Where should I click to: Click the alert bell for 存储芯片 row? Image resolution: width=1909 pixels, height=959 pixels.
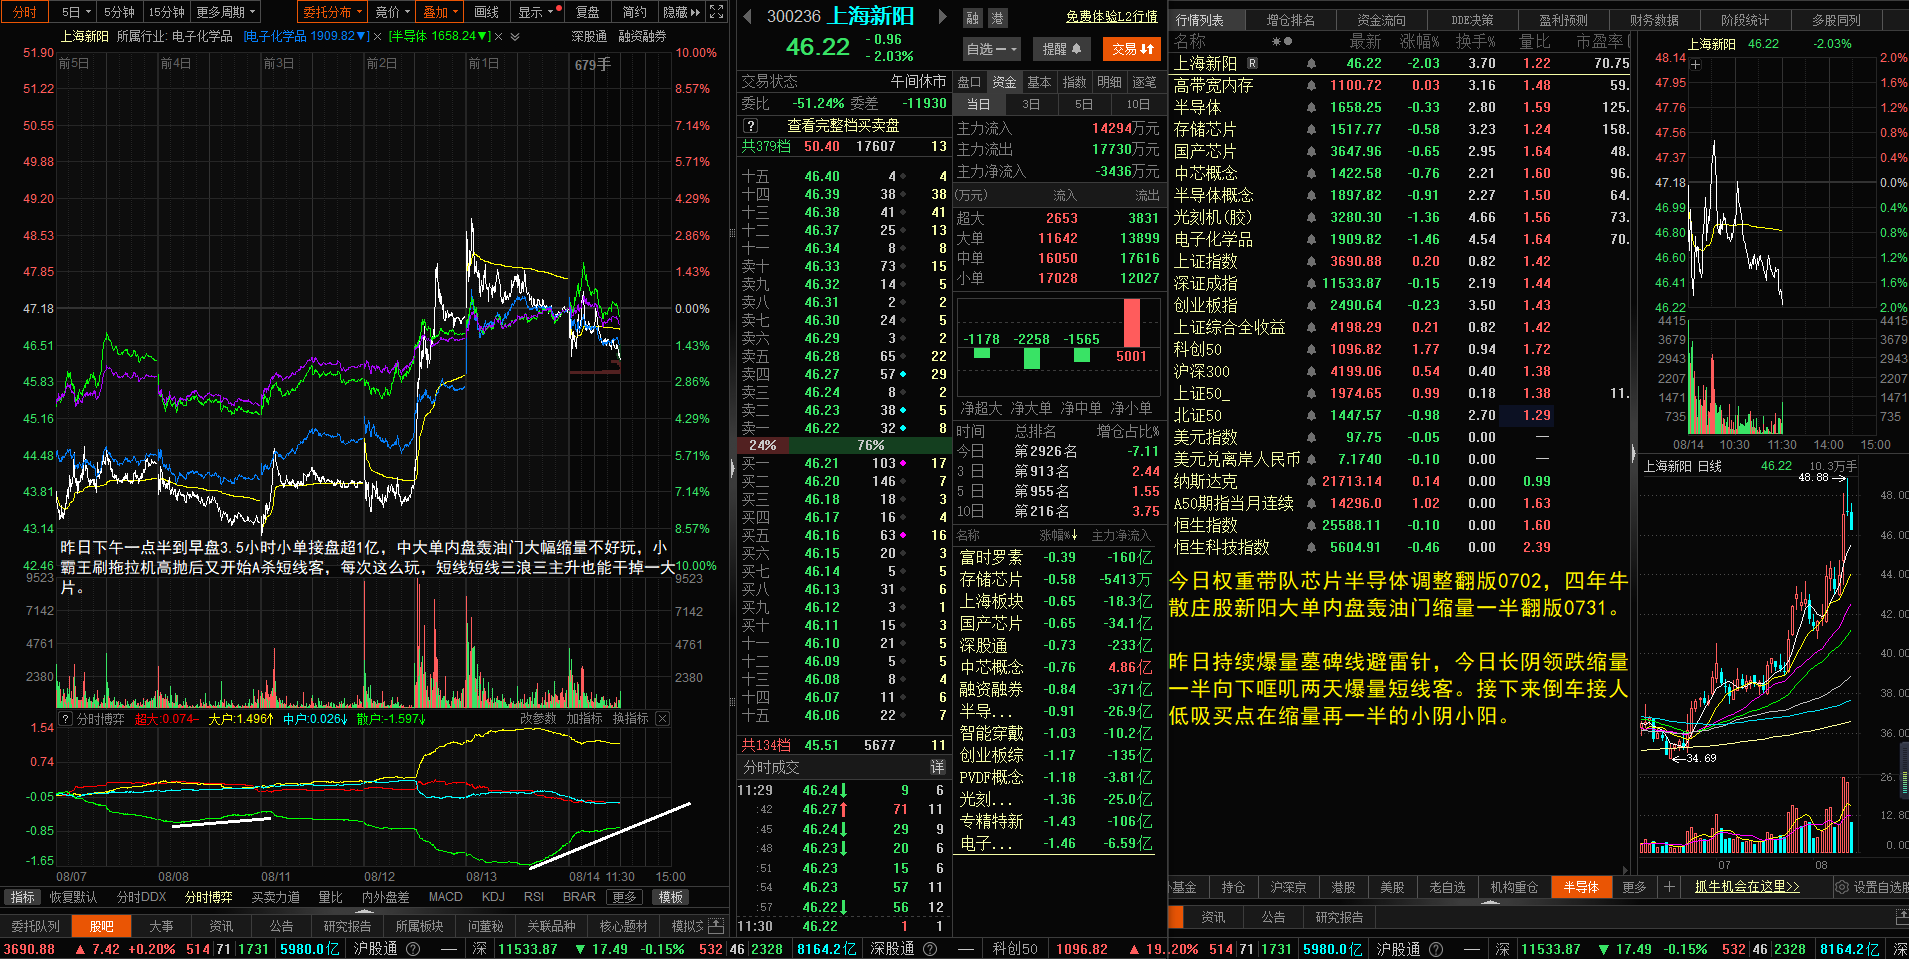click(1311, 129)
